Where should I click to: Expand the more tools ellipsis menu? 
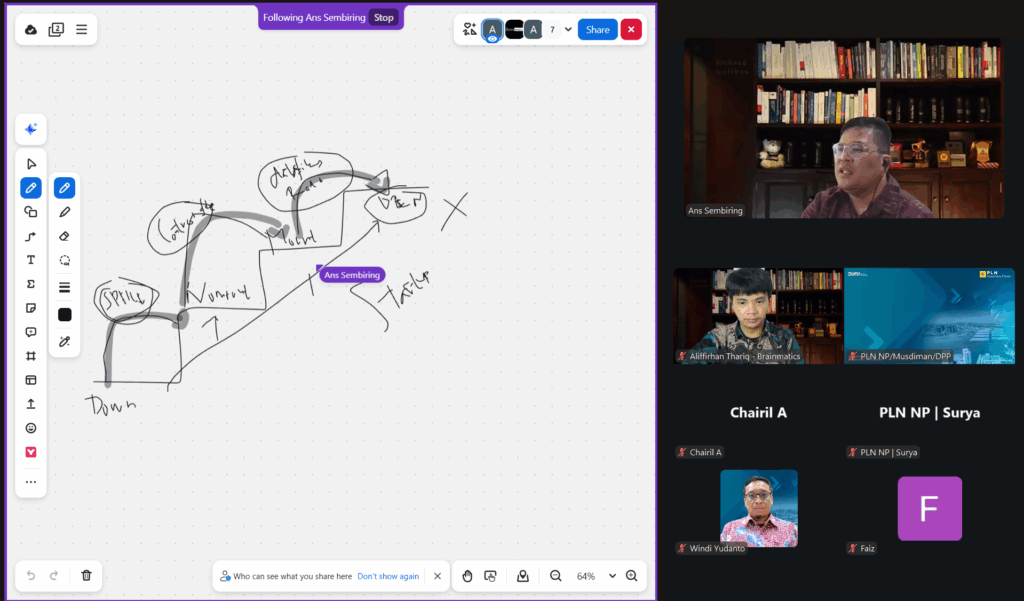(31, 482)
